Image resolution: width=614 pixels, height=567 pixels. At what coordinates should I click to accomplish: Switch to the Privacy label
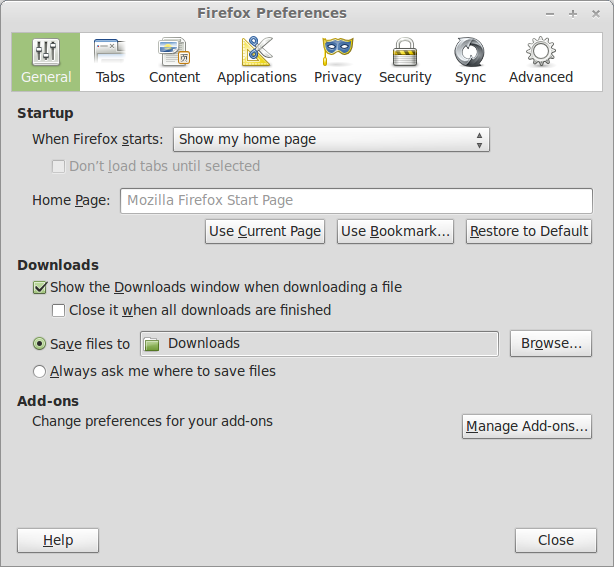tap(338, 78)
